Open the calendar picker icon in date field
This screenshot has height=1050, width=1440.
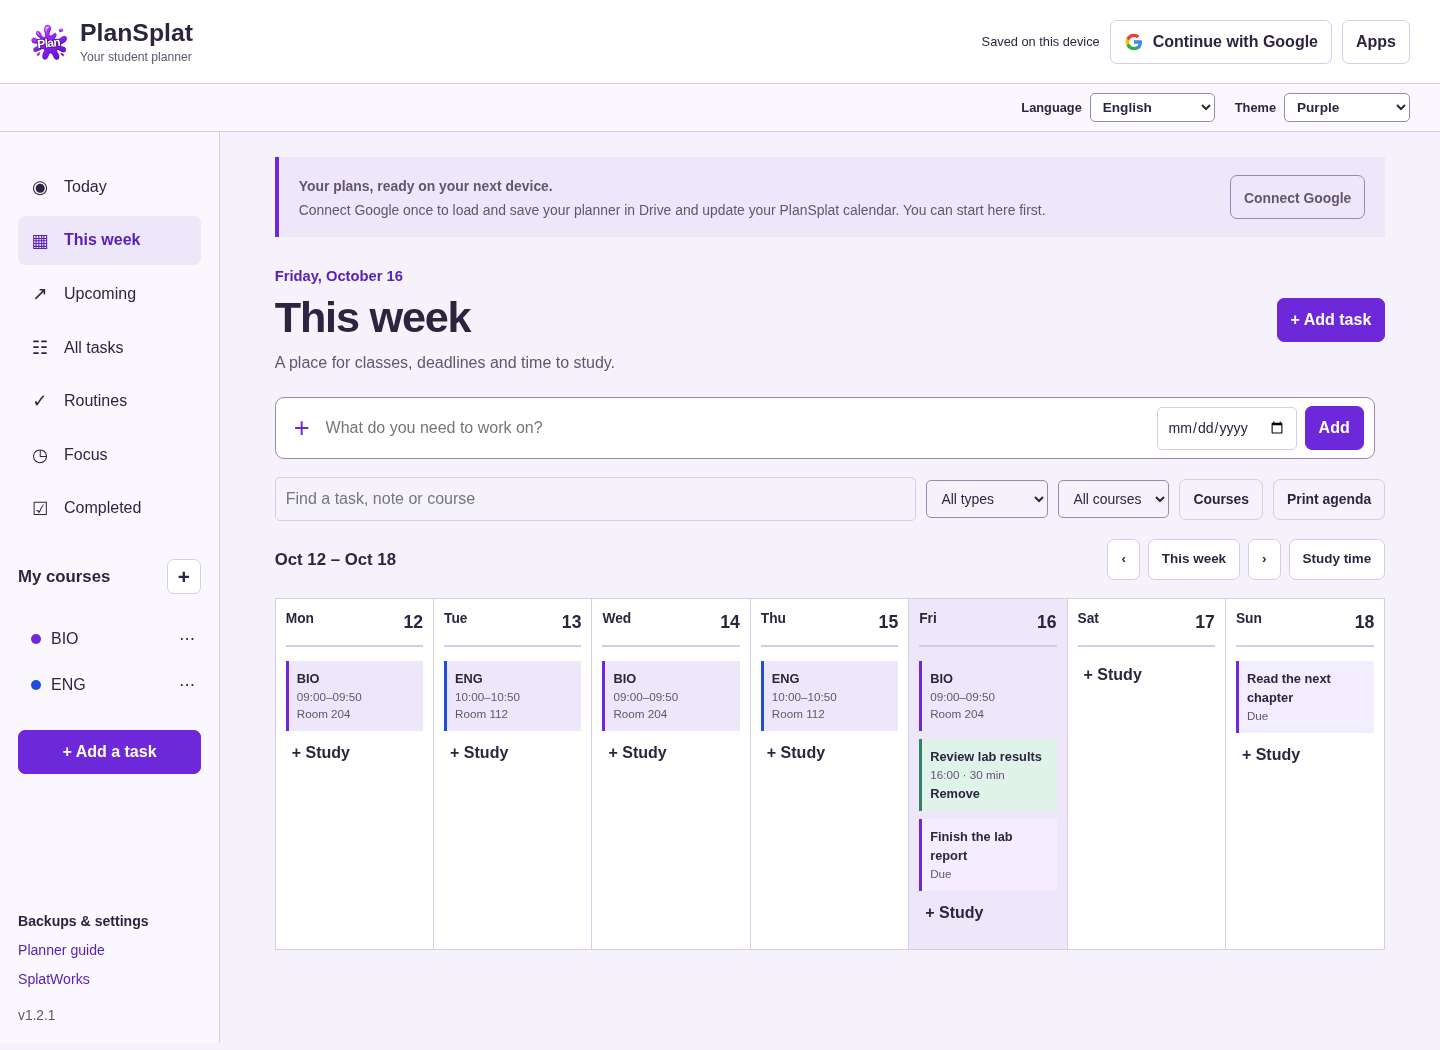pyautogui.click(x=1277, y=428)
